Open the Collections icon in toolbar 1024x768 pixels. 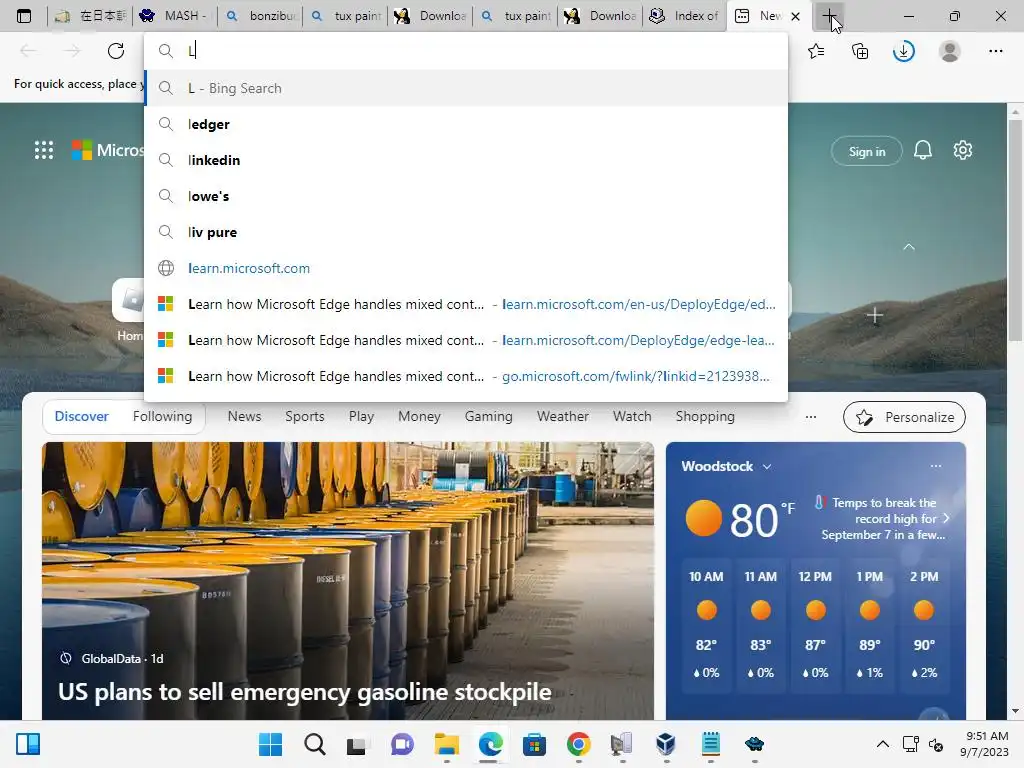pos(860,51)
